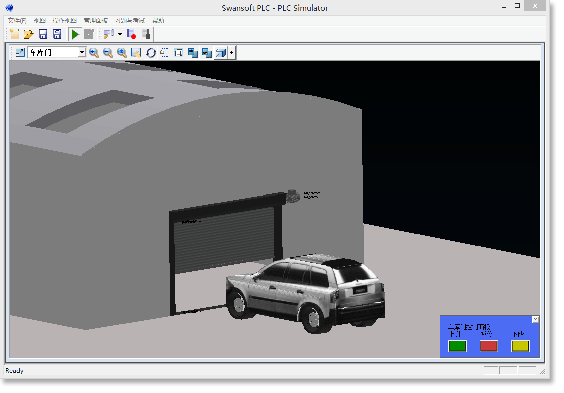
Task: Click the save-all double floppy icon
Action: (57, 35)
